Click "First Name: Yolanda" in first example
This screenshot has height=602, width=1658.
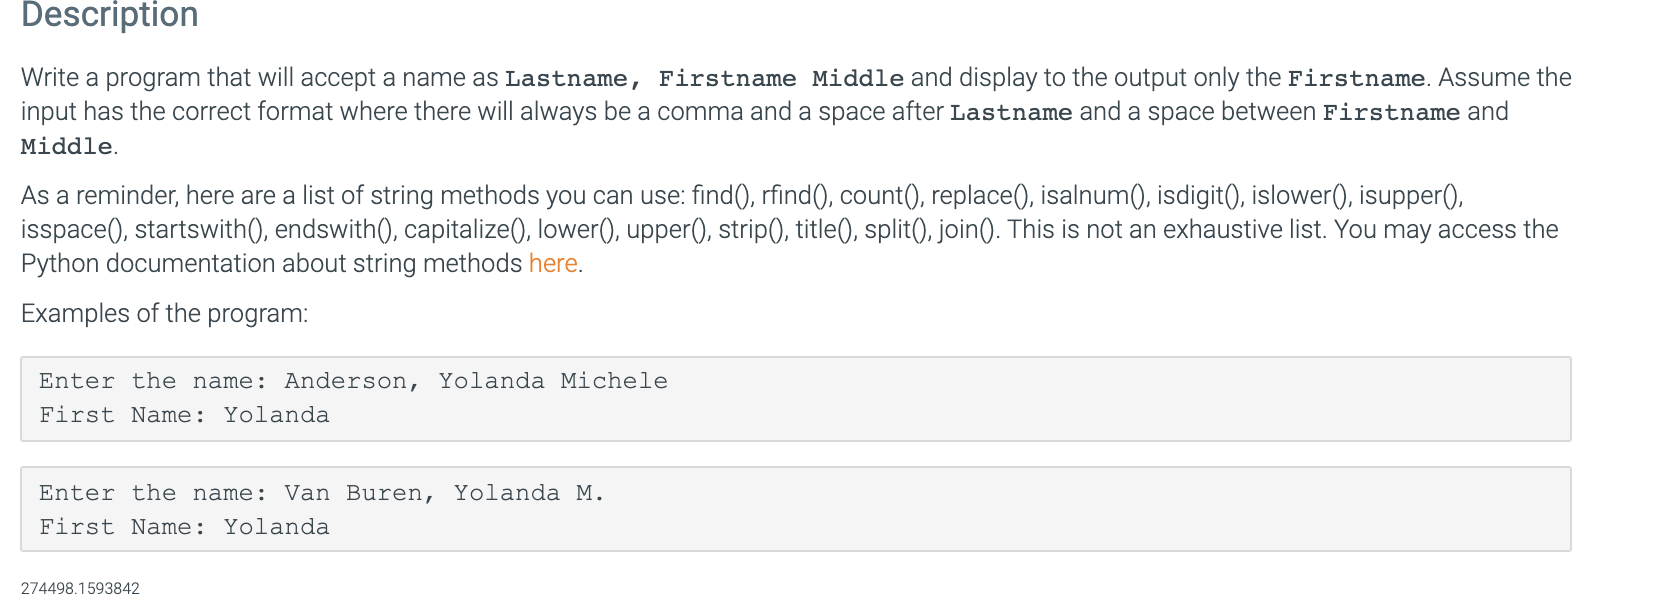(184, 415)
